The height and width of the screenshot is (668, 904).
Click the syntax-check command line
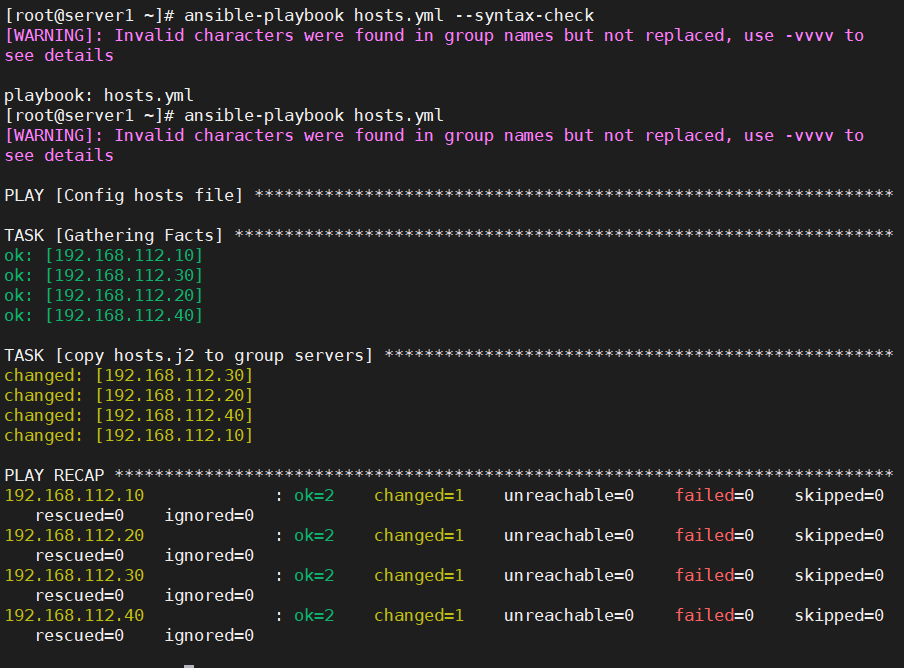[x=299, y=16]
